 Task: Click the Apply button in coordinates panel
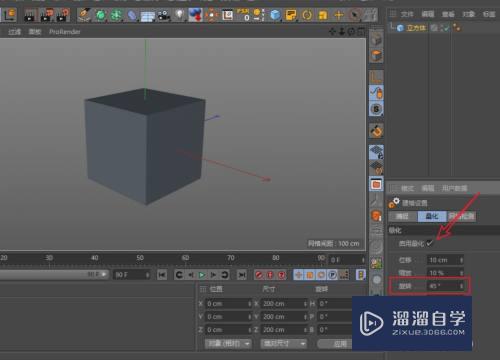335,344
